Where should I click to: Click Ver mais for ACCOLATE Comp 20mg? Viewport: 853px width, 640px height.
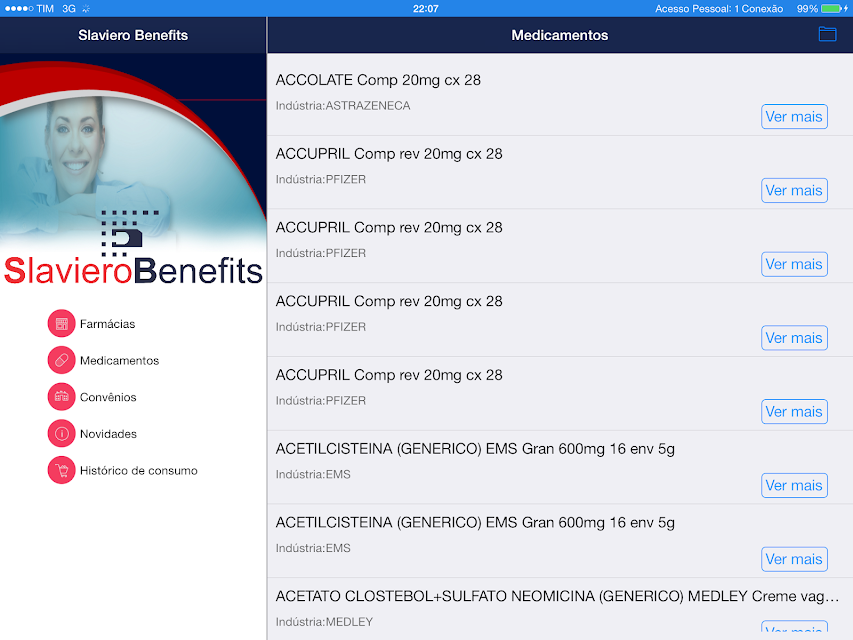pos(794,116)
